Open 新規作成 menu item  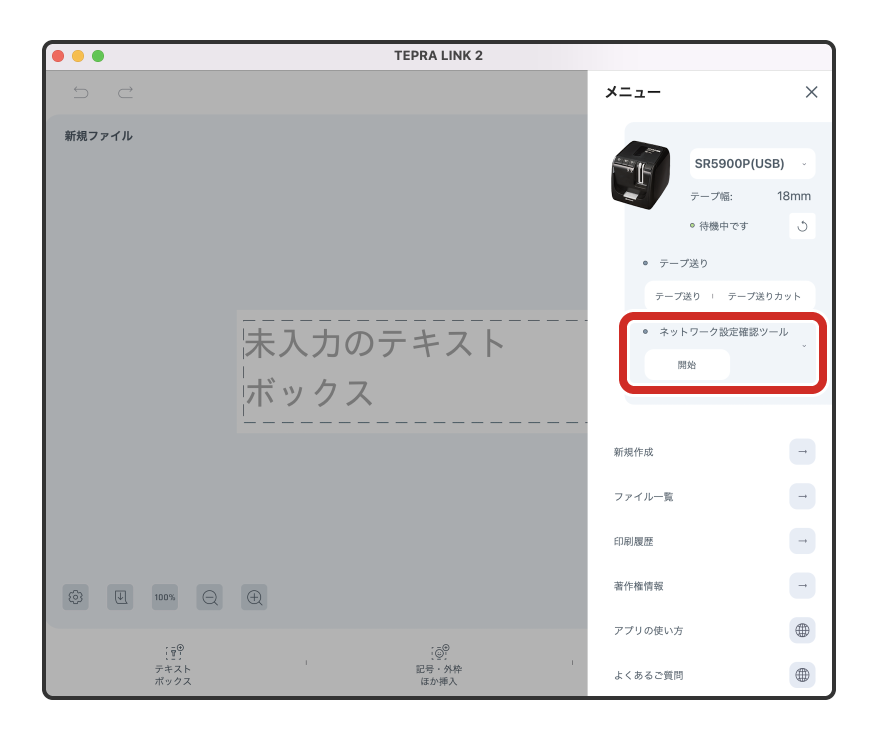pyautogui.click(x=802, y=452)
